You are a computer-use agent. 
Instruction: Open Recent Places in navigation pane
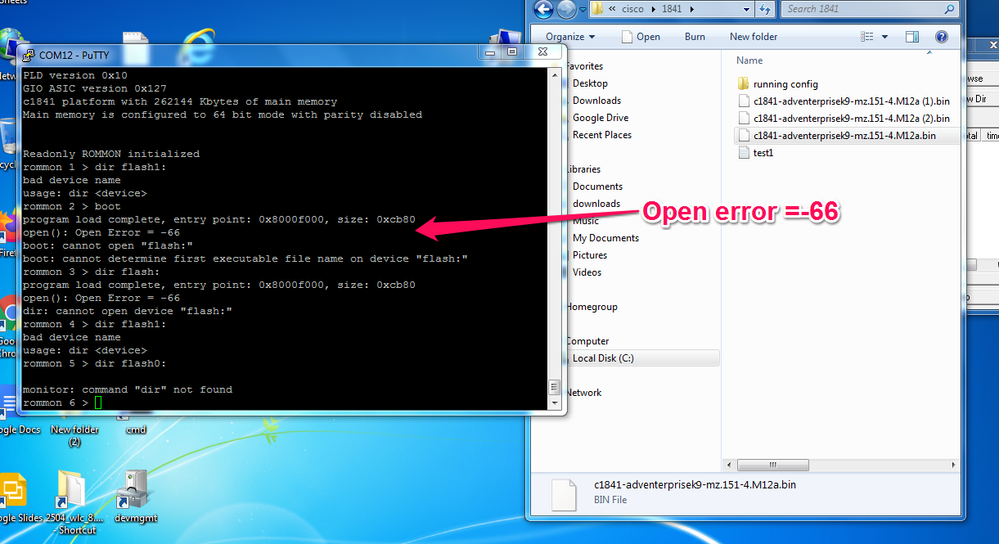point(602,135)
